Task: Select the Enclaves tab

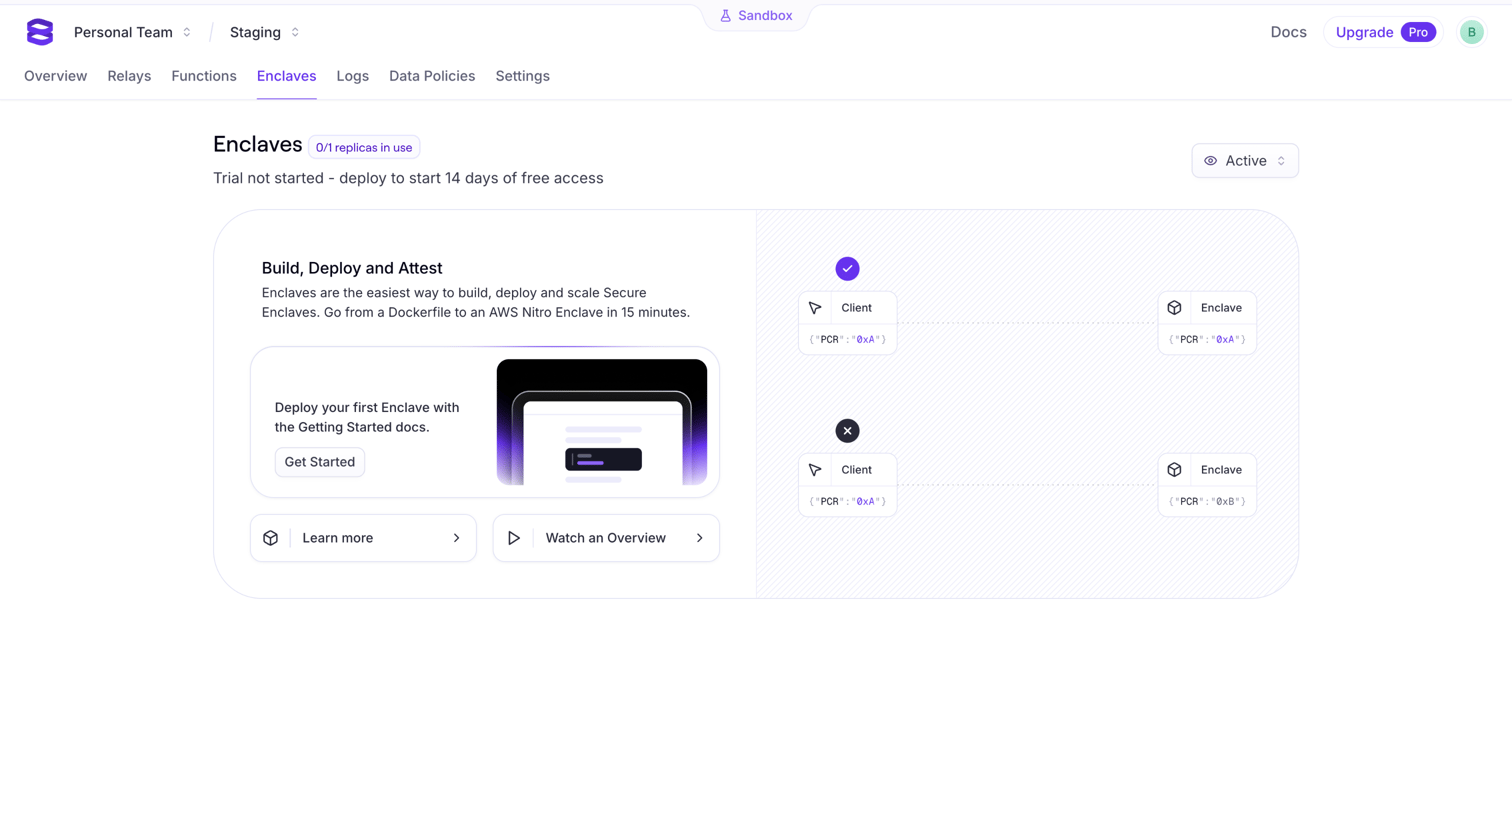Action: tap(286, 76)
